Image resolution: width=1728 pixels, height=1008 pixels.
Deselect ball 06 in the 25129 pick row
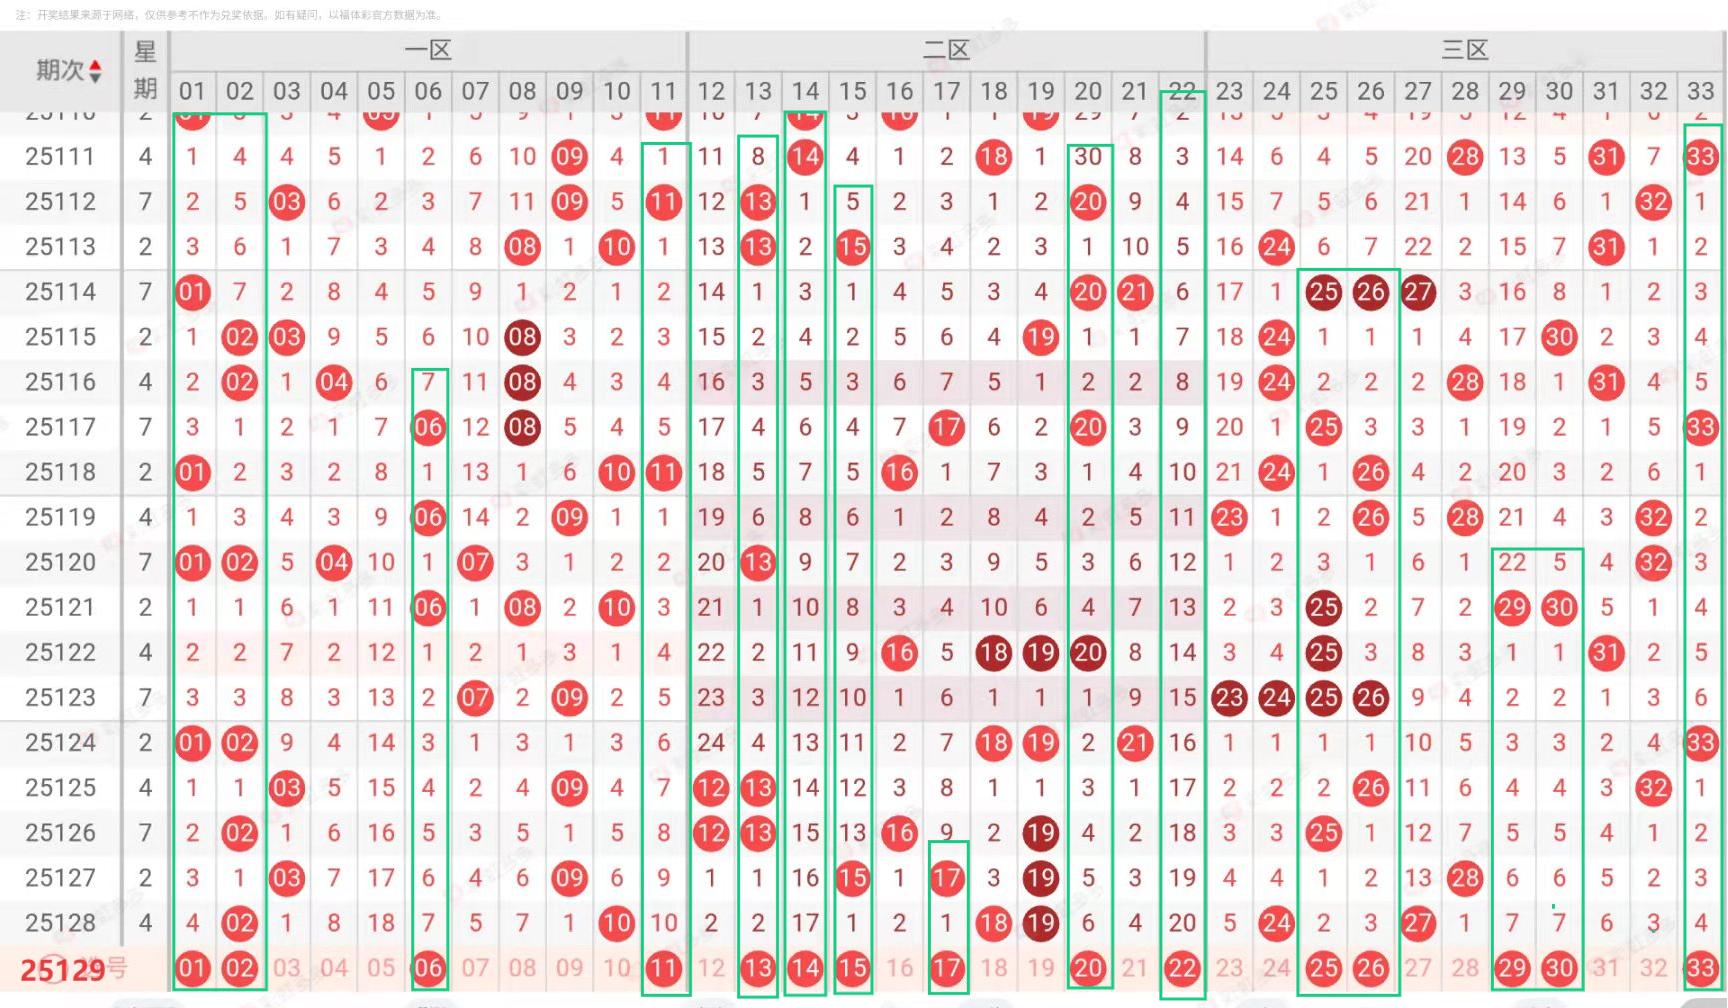coord(428,968)
